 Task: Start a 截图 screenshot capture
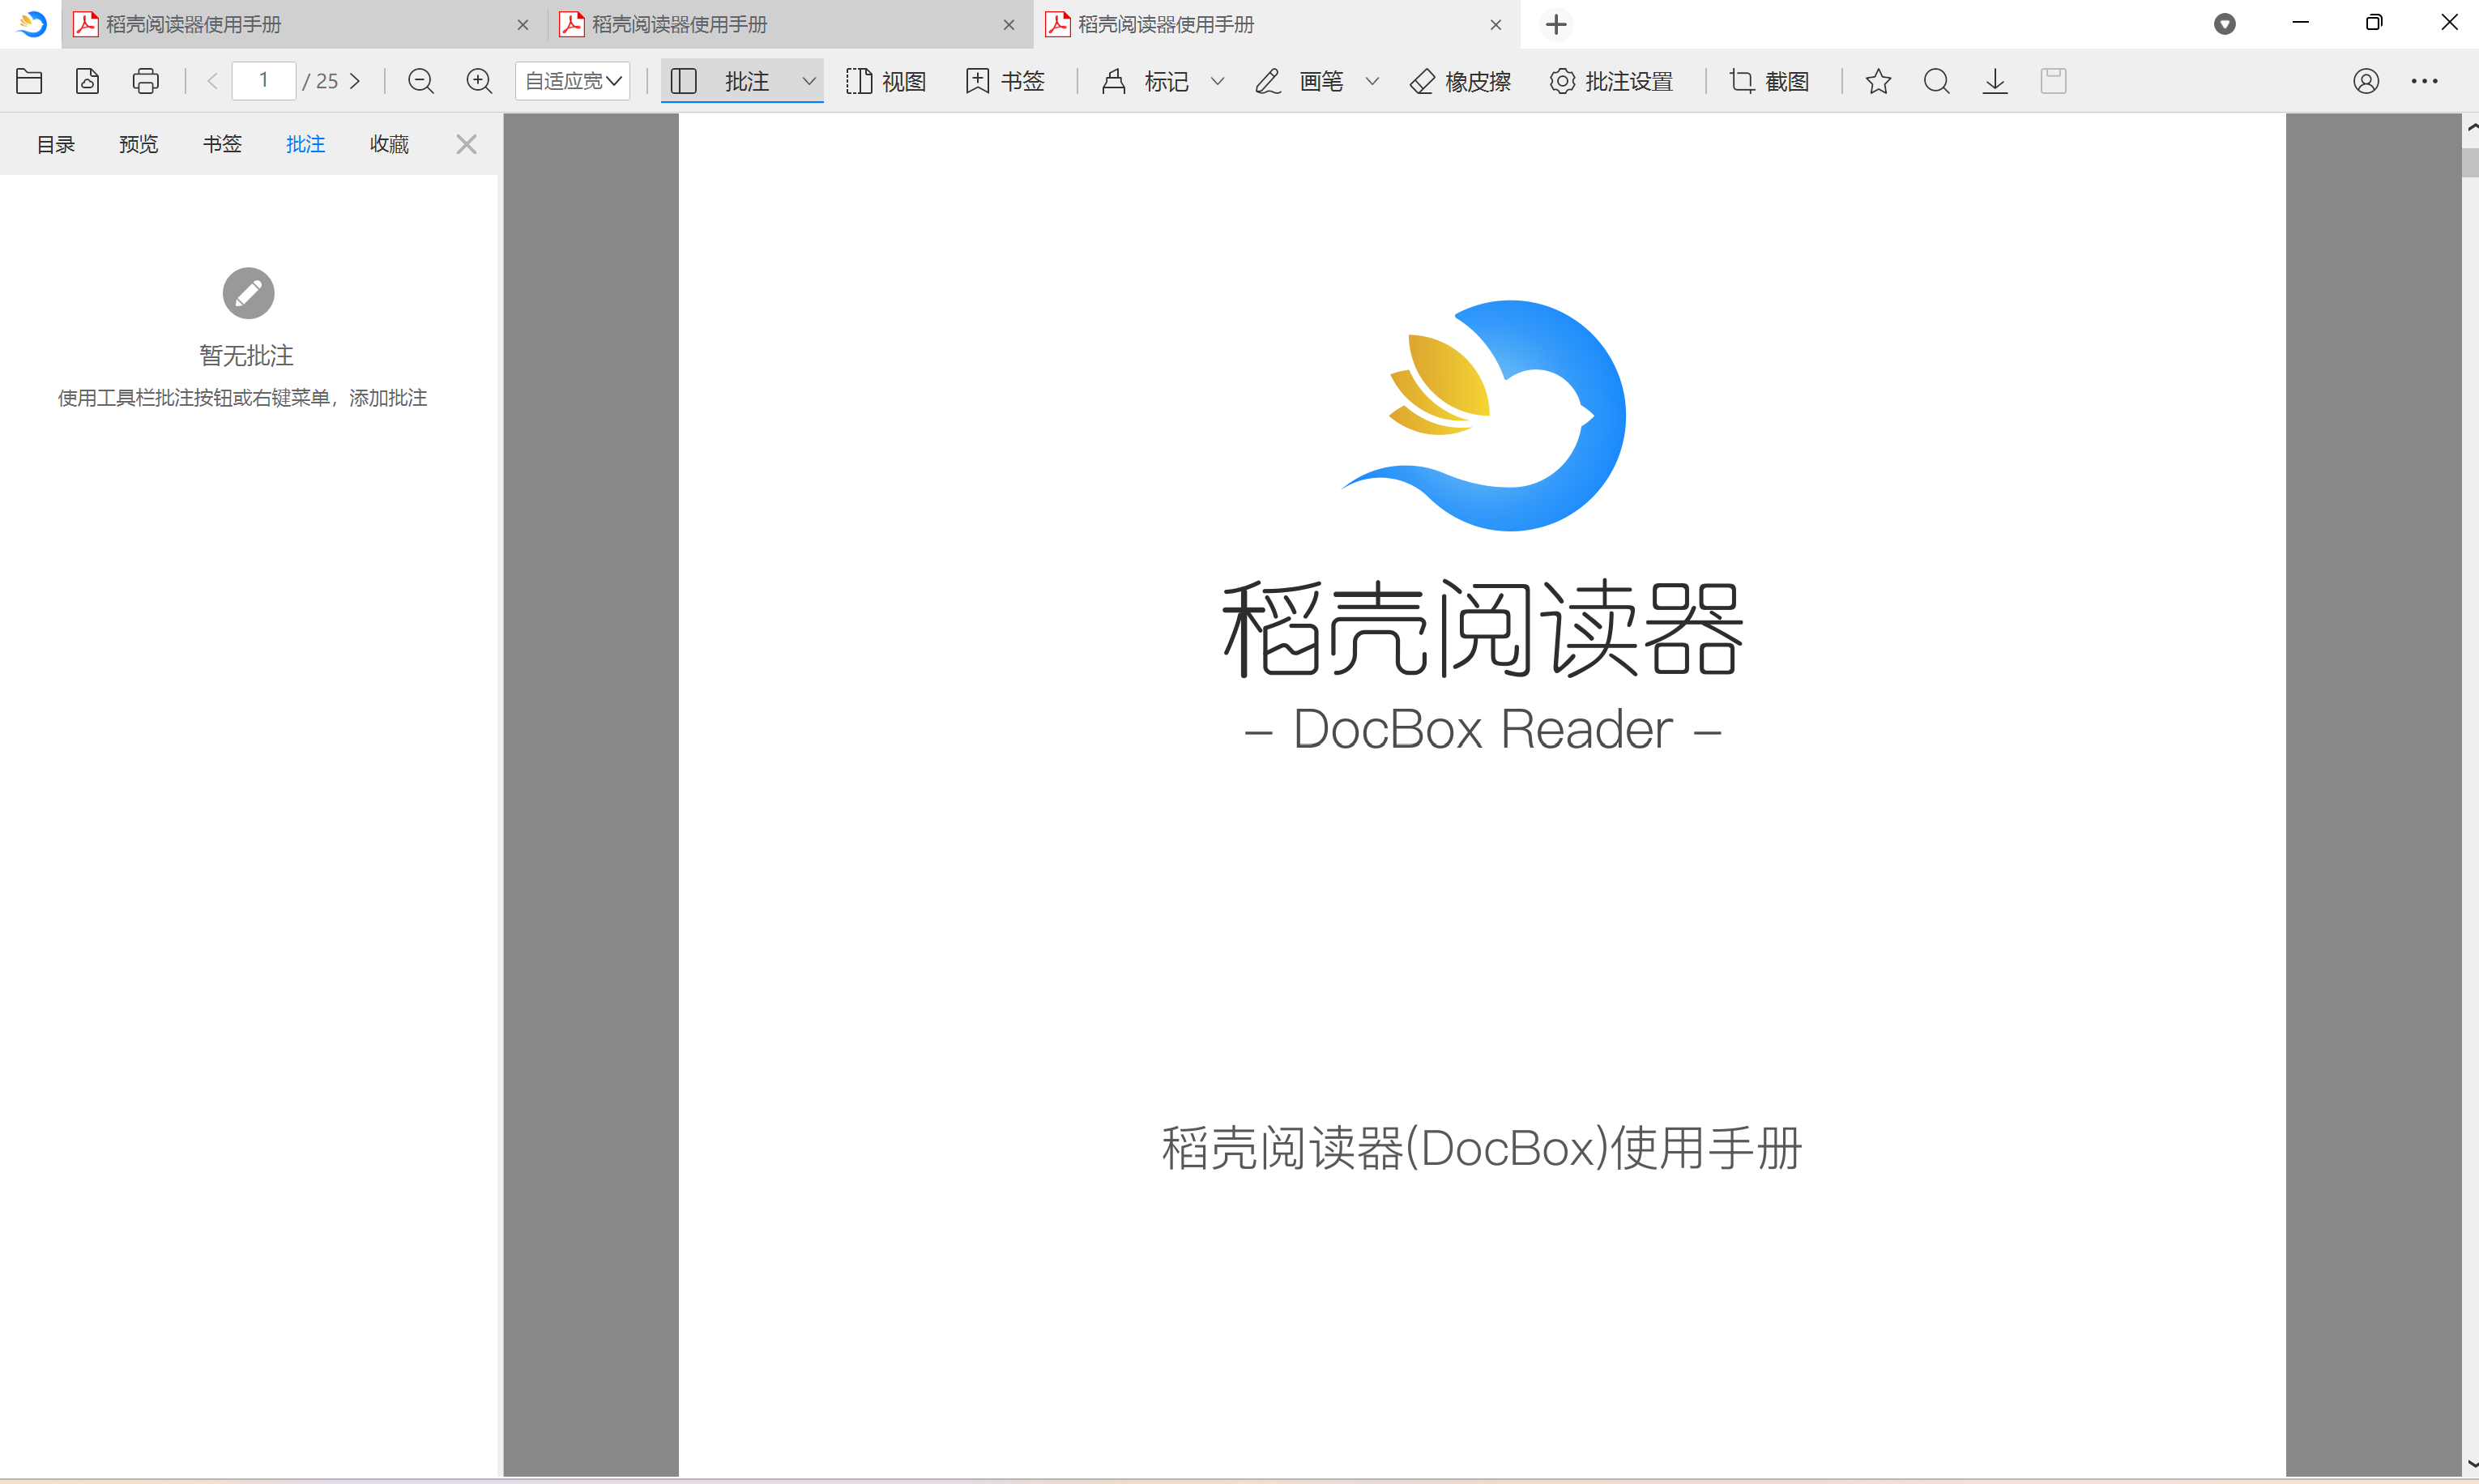[1770, 81]
